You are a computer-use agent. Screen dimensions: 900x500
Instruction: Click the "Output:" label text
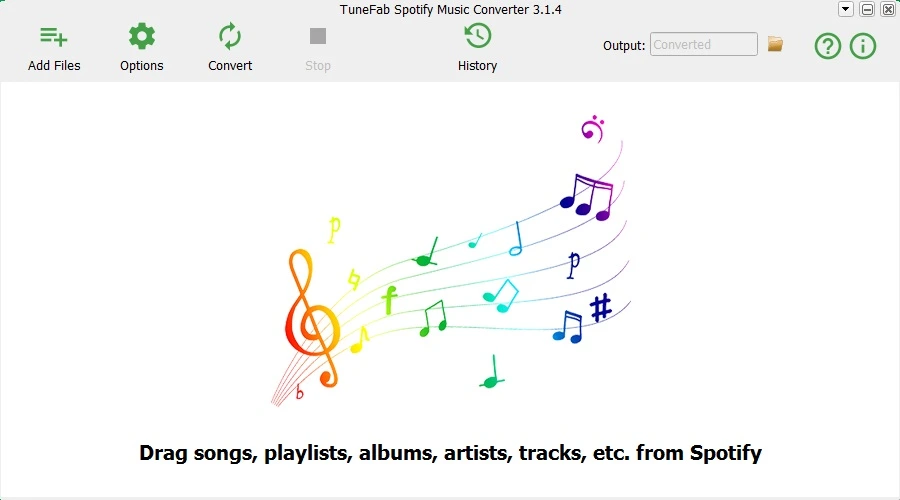coord(624,45)
